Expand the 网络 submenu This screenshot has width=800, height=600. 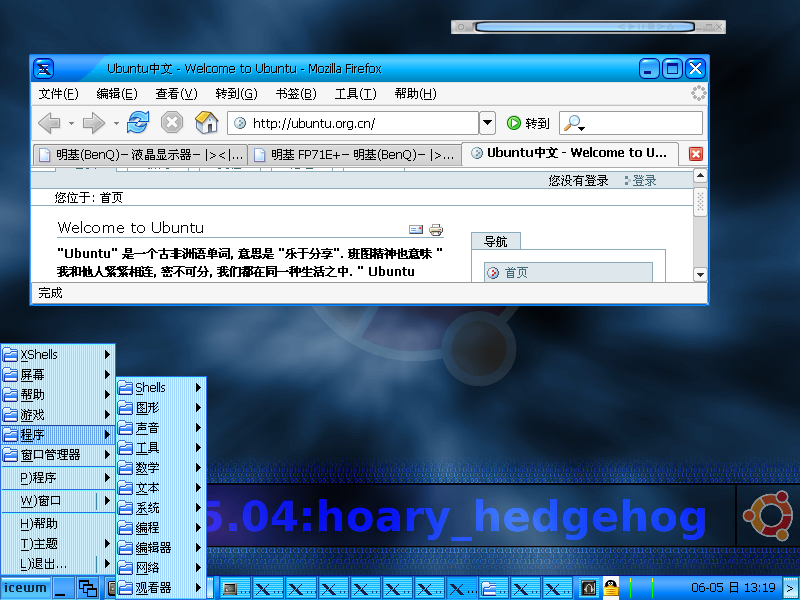[161, 567]
